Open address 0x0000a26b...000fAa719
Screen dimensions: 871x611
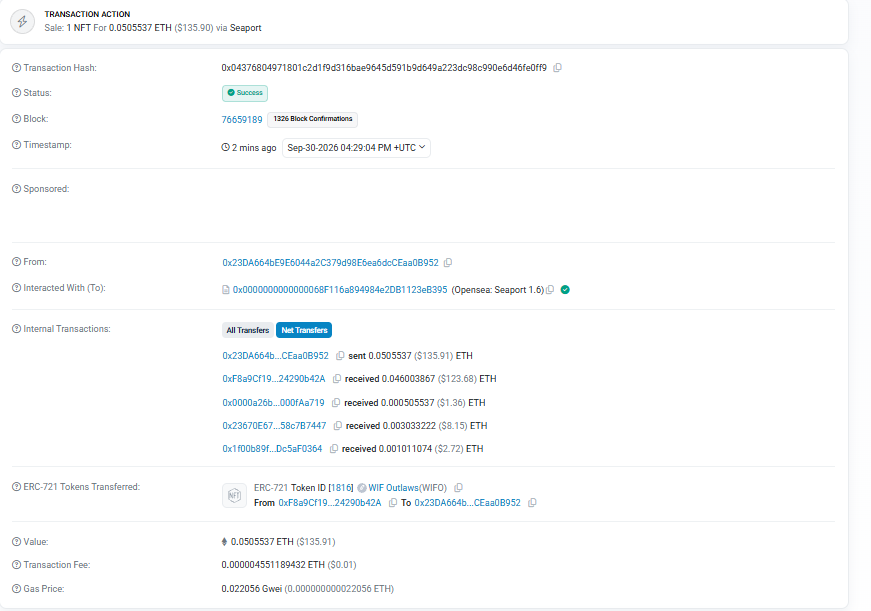tap(273, 403)
